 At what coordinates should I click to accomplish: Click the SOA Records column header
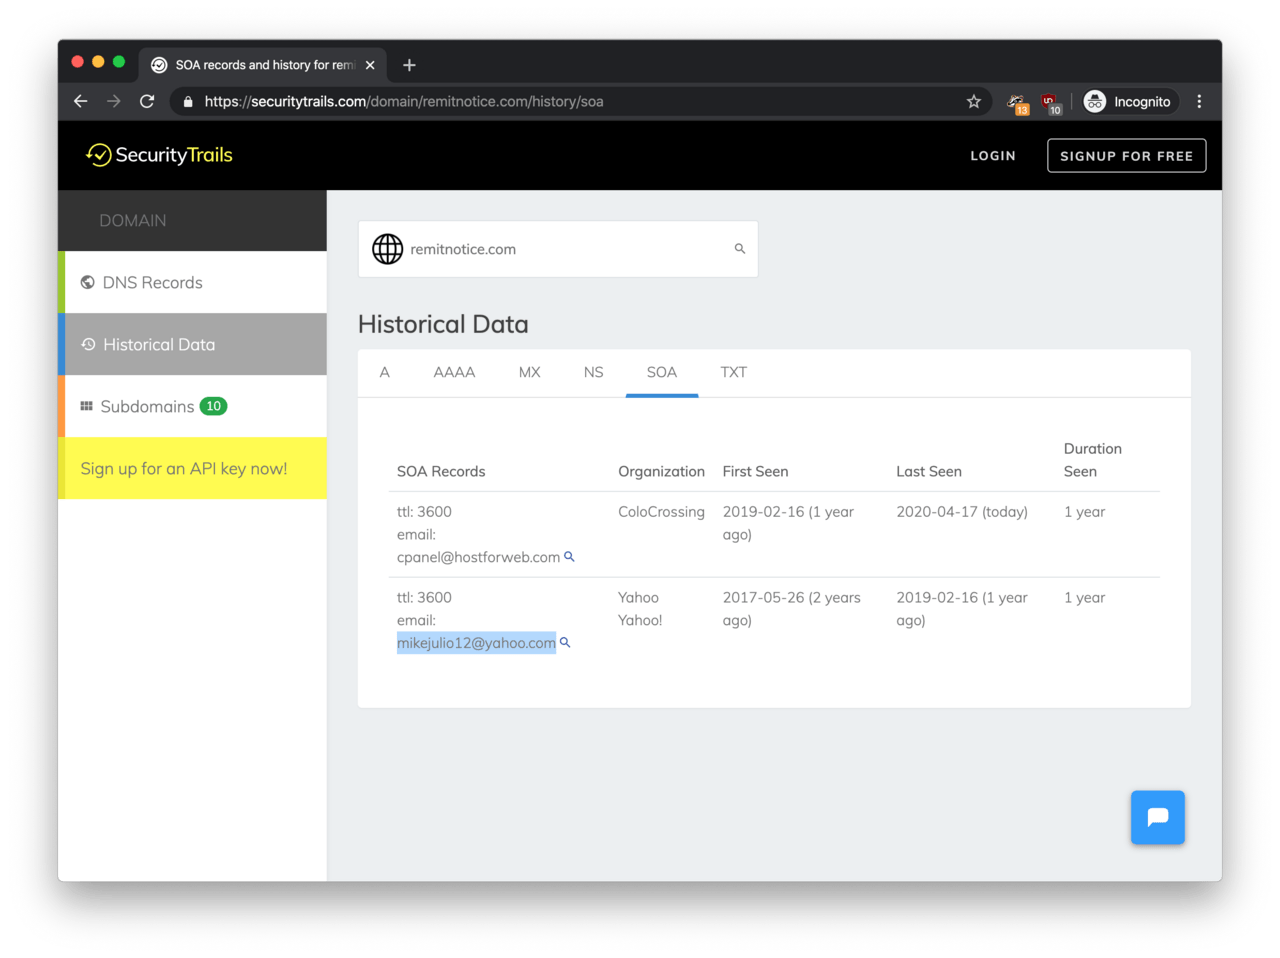point(441,471)
